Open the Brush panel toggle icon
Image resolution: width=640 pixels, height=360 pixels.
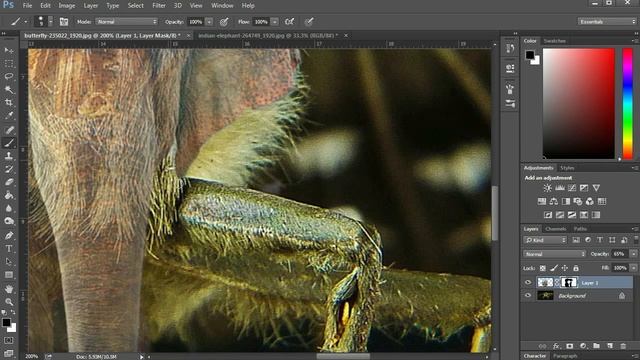pyautogui.click(x=64, y=22)
